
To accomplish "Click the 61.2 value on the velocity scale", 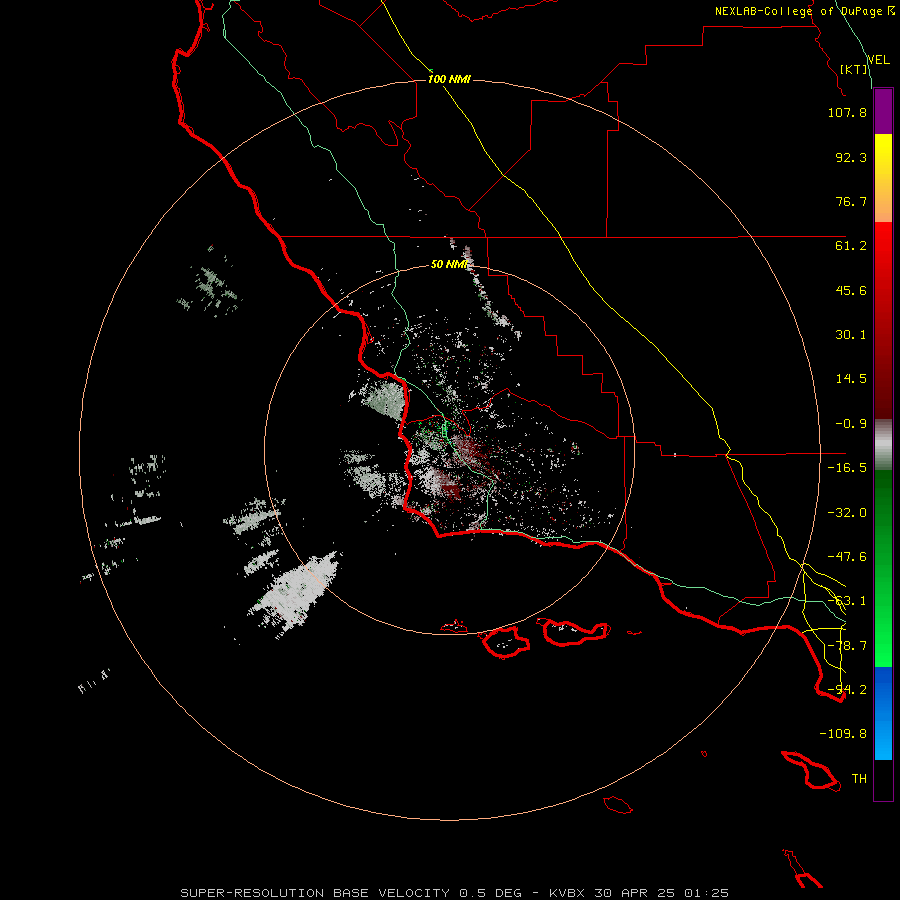I will (x=851, y=246).
